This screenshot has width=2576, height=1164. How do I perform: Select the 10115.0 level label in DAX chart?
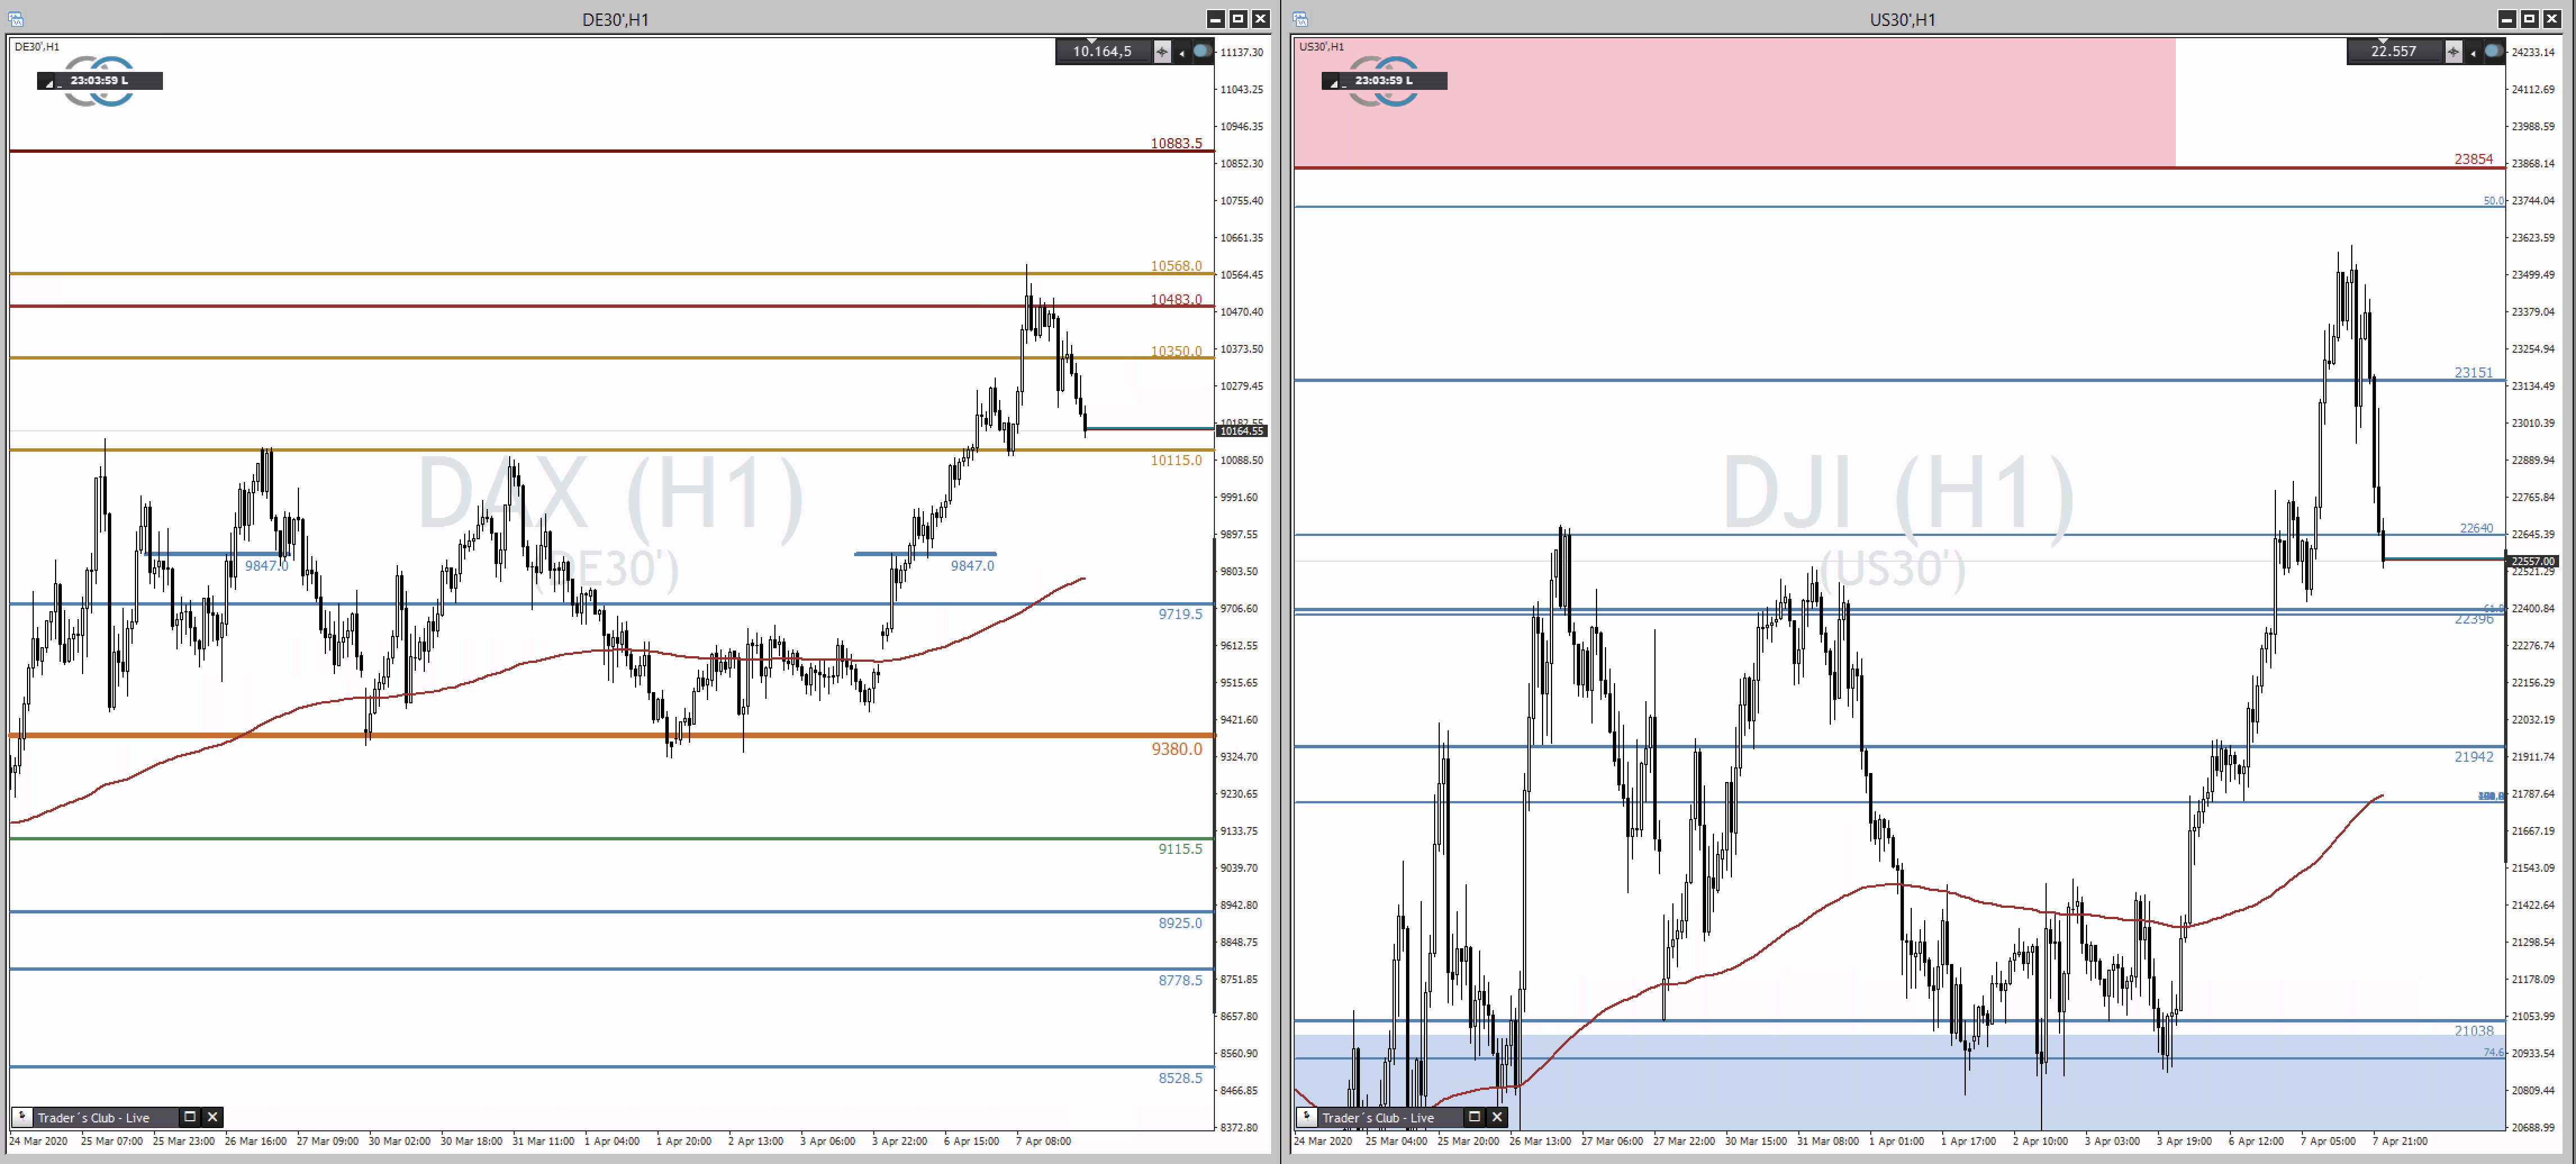click(1176, 460)
